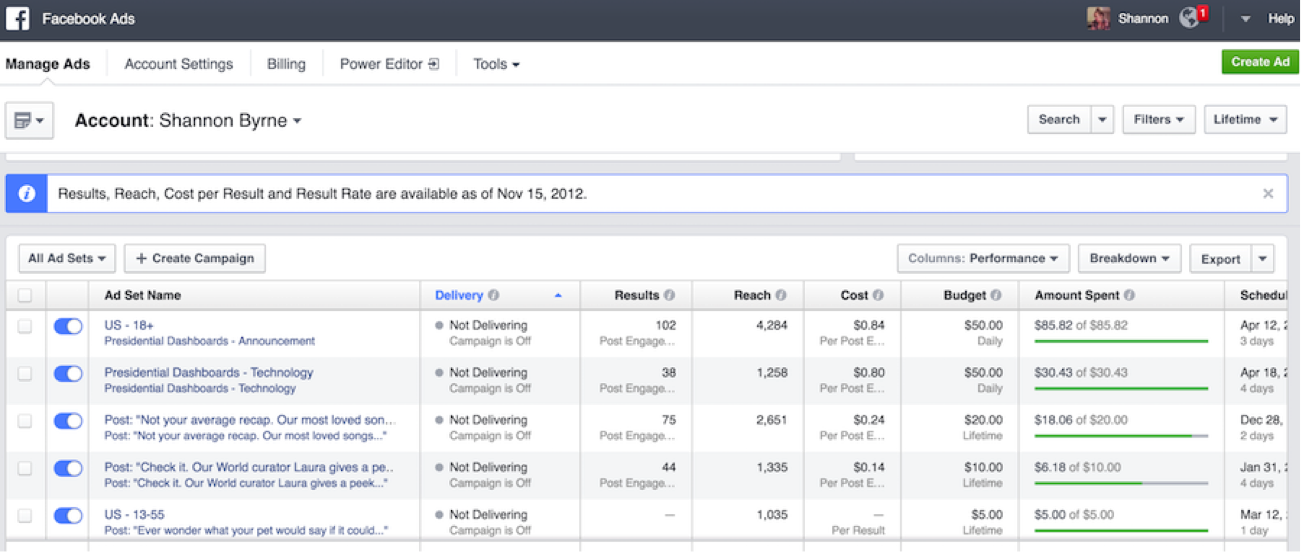Image resolution: width=1301 pixels, height=552 pixels.
Task: Click the info icon beside Delivery header
Action: (x=494, y=296)
